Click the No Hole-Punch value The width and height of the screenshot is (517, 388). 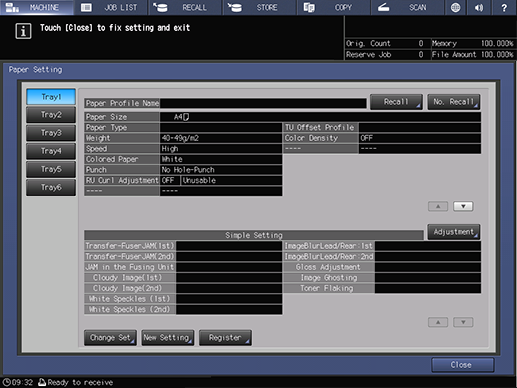coord(221,170)
